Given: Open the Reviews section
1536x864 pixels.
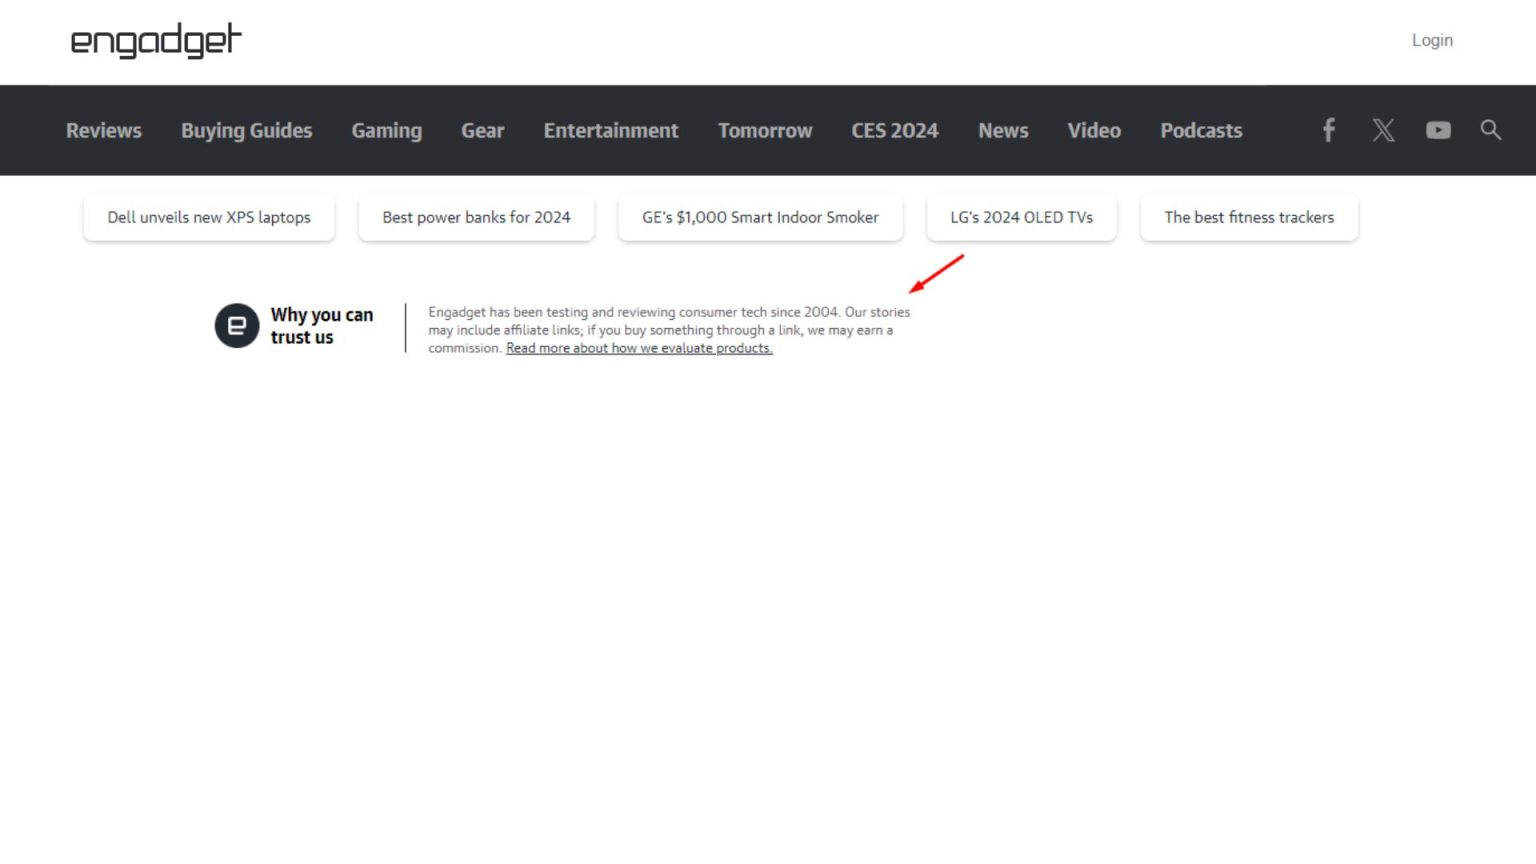Looking at the screenshot, I should [x=103, y=130].
